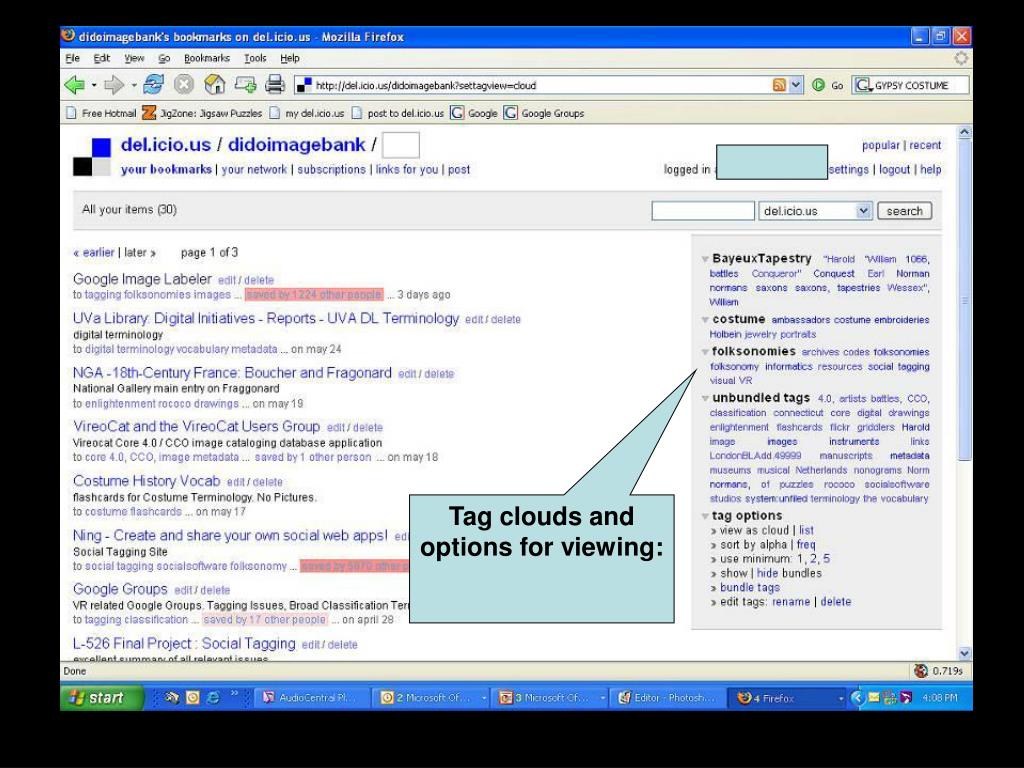The image size is (1024, 768).
Task: Click the popular link
Action: 880,145
